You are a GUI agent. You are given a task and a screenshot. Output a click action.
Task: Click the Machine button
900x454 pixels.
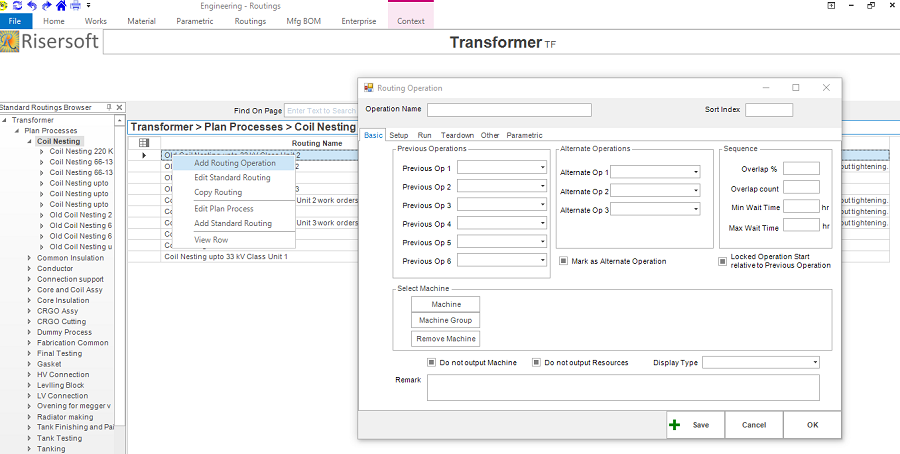pyautogui.click(x=445, y=304)
